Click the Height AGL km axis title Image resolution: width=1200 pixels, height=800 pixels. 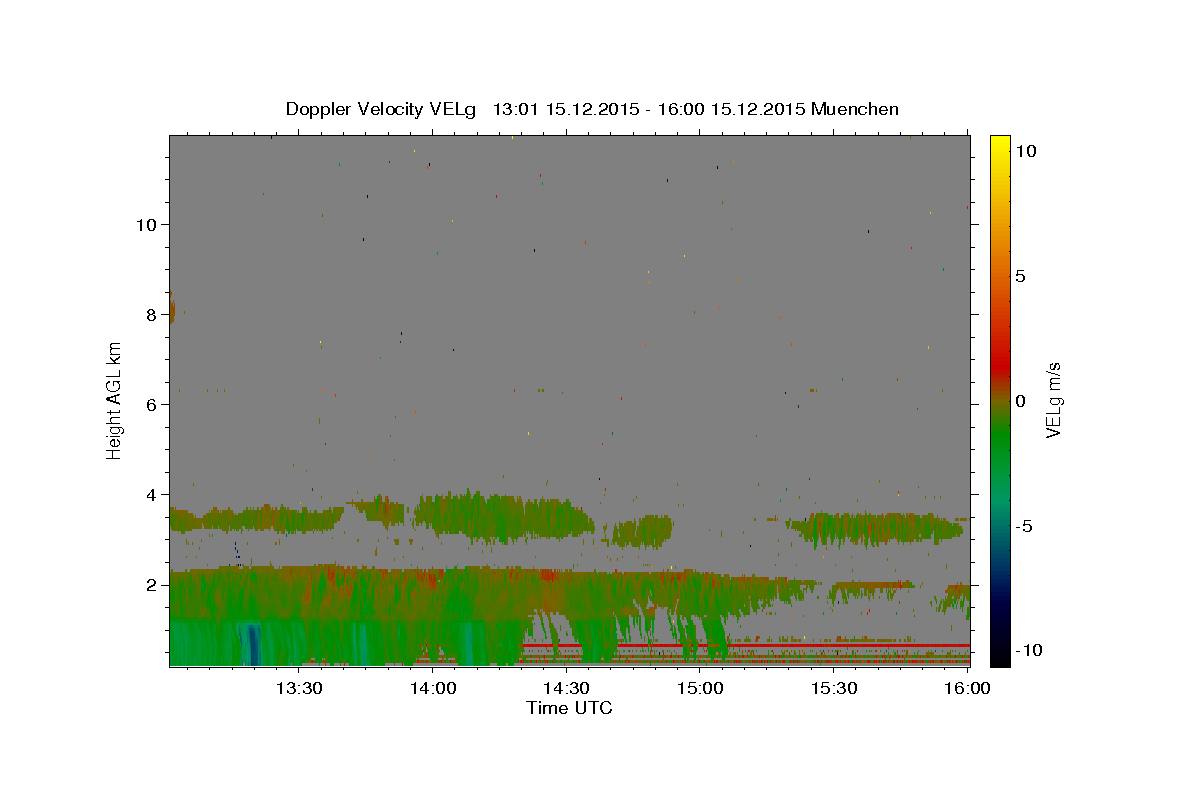click(x=115, y=400)
